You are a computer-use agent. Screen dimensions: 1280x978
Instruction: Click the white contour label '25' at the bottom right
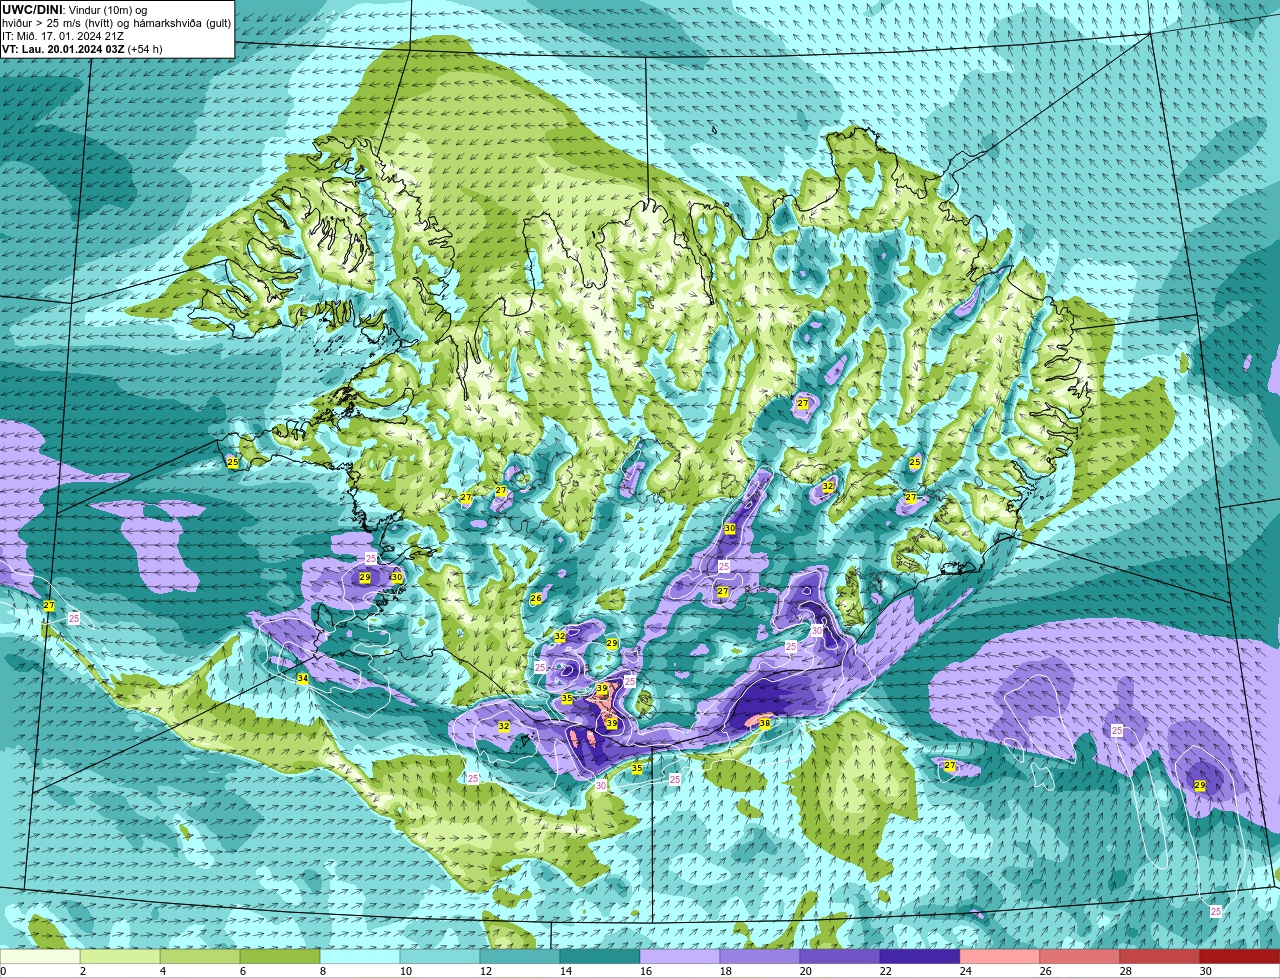tap(1216, 911)
